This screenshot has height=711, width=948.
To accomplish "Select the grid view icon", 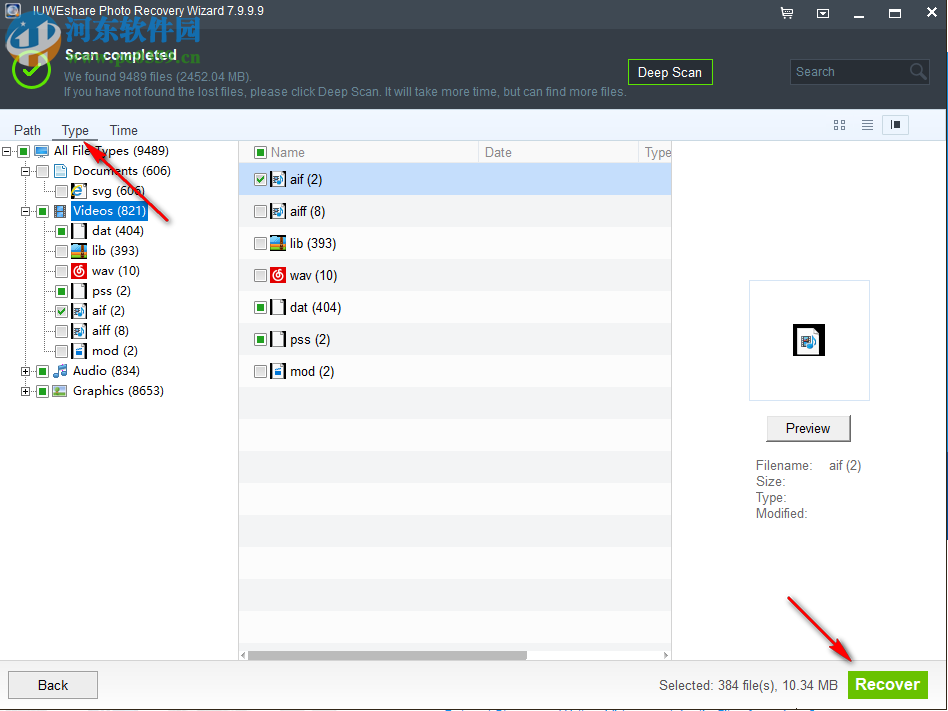I will coord(839,125).
